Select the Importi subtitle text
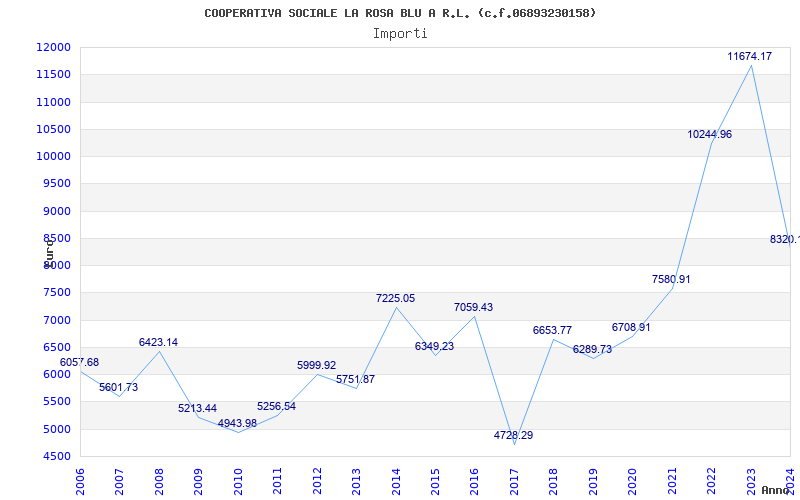 tap(400, 34)
